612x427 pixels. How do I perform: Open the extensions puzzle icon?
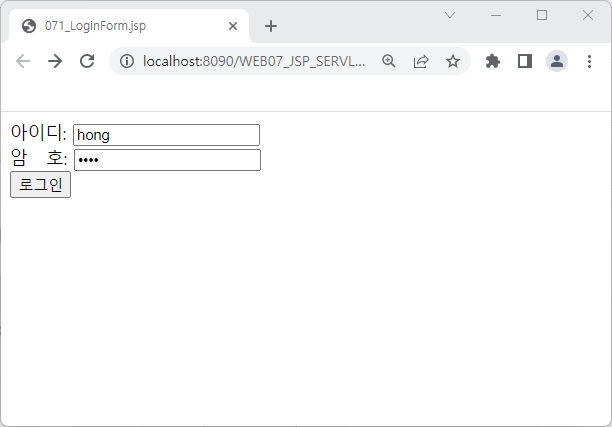tap(493, 61)
